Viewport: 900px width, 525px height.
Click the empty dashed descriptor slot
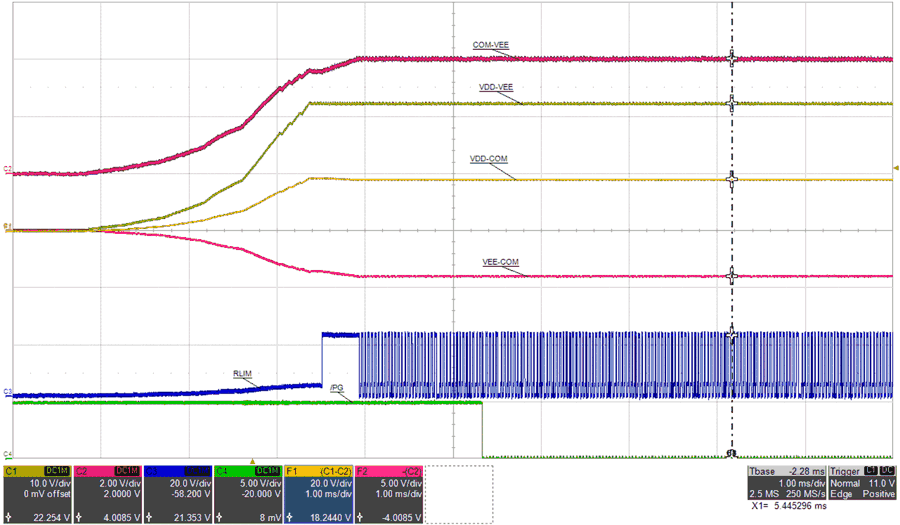(459, 494)
